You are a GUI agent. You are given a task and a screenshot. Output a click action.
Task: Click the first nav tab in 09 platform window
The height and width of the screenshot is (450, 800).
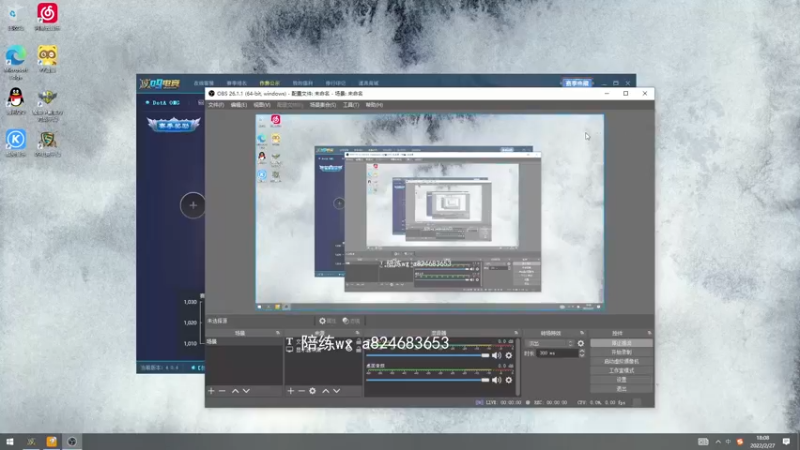(204, 83)
